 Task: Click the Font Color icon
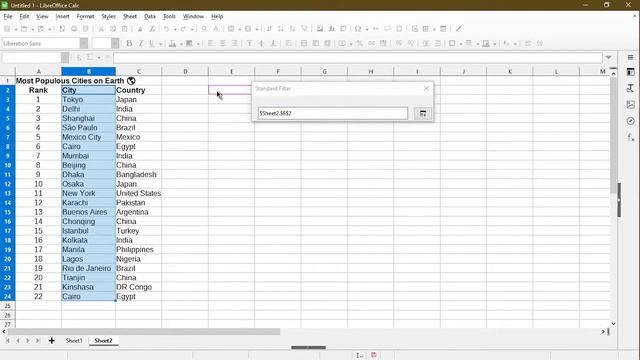point(172,43)
